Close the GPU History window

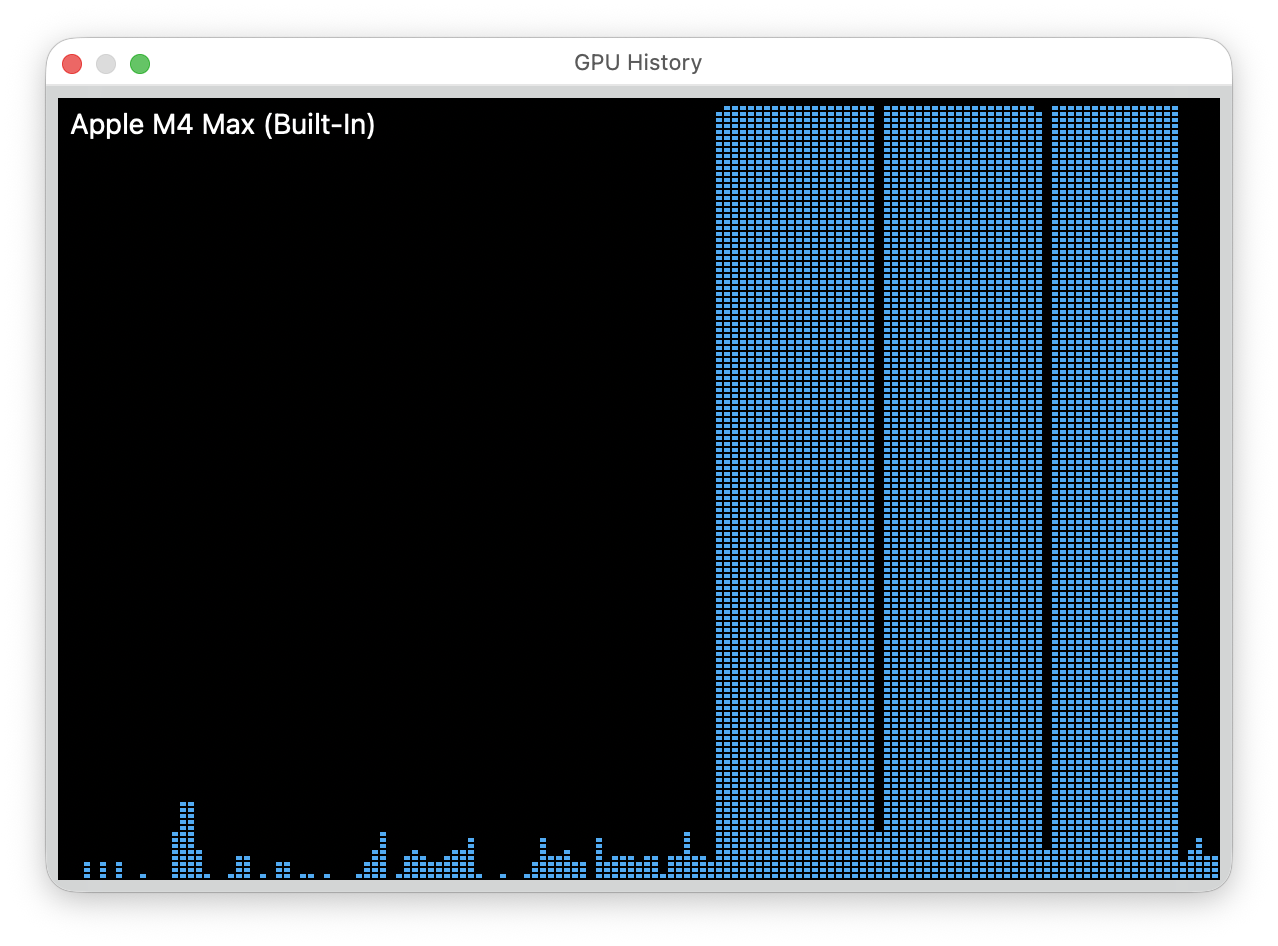(72, 64)
